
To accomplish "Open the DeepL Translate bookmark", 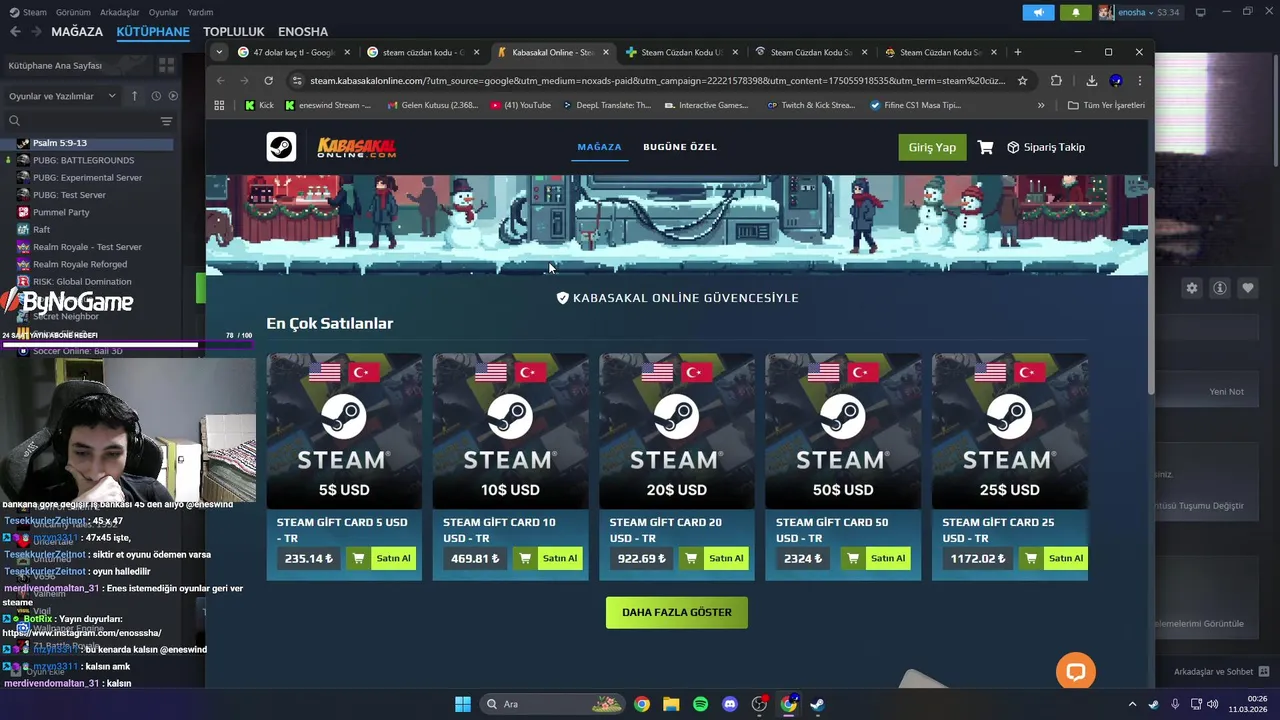I will click(607, 105).
